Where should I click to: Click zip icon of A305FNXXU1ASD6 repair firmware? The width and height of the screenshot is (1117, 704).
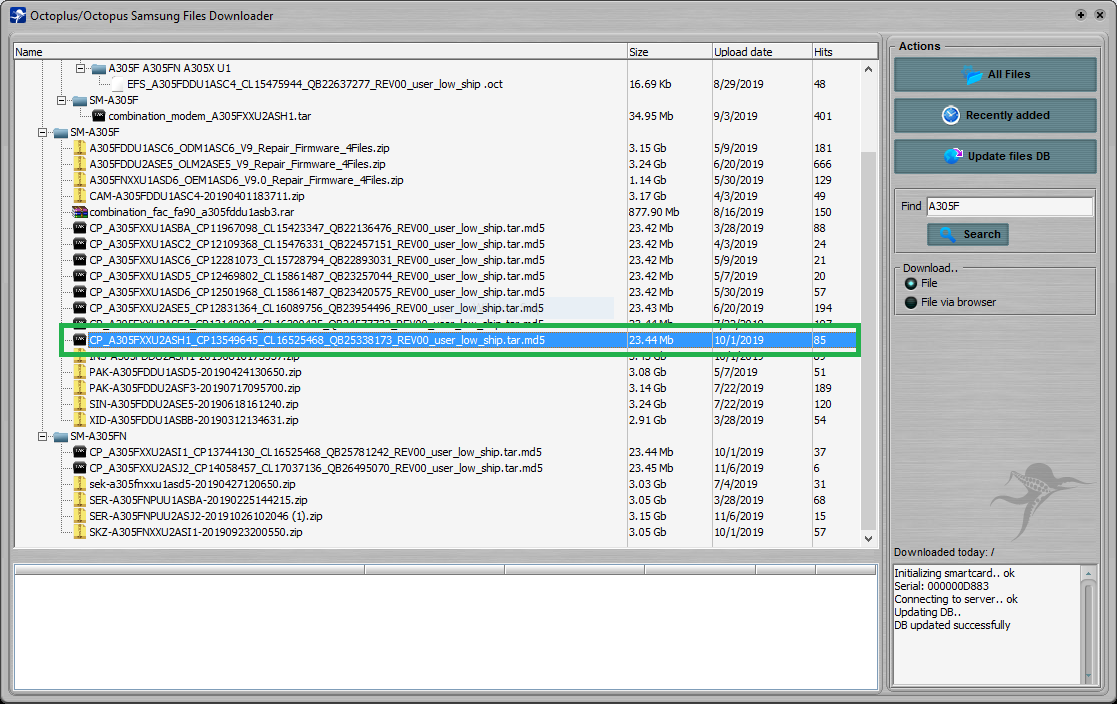[x=79, y=180]
